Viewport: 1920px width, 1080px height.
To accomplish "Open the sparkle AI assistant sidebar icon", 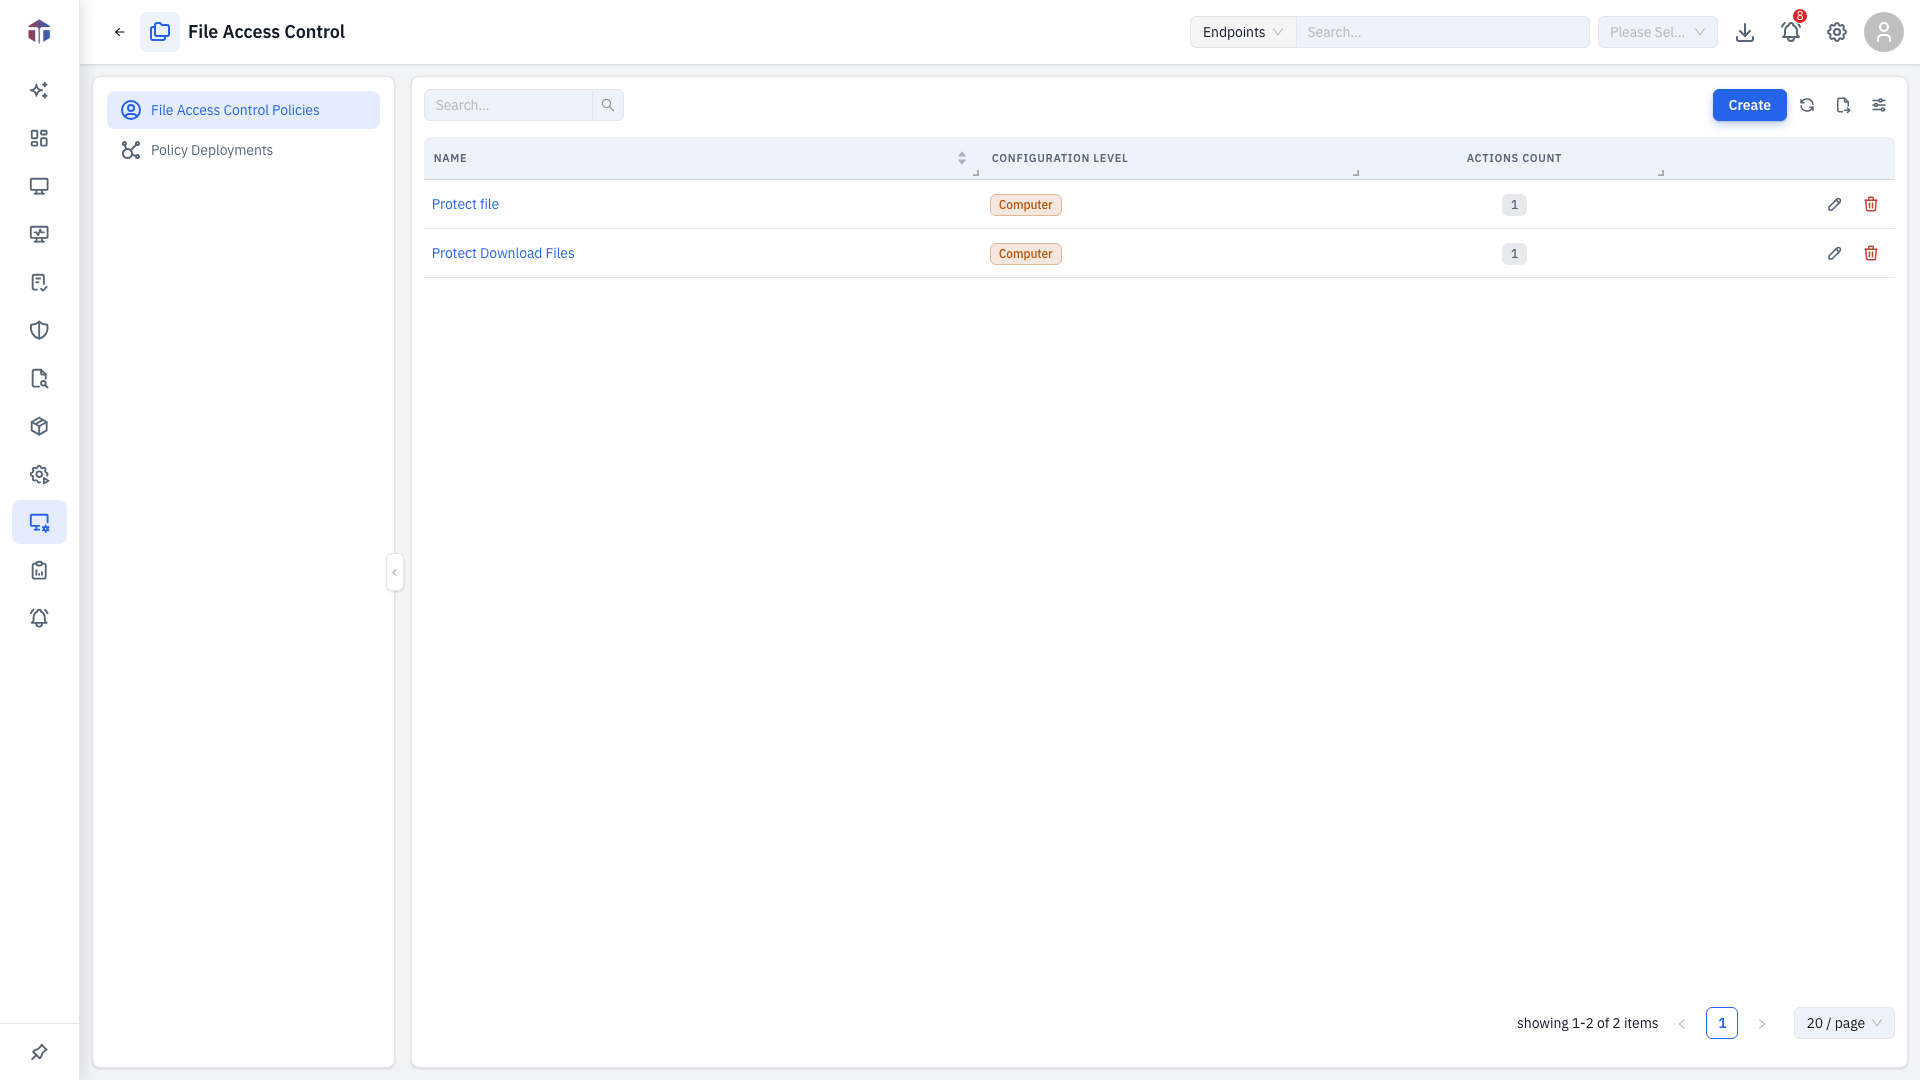I will pos(39,90).
